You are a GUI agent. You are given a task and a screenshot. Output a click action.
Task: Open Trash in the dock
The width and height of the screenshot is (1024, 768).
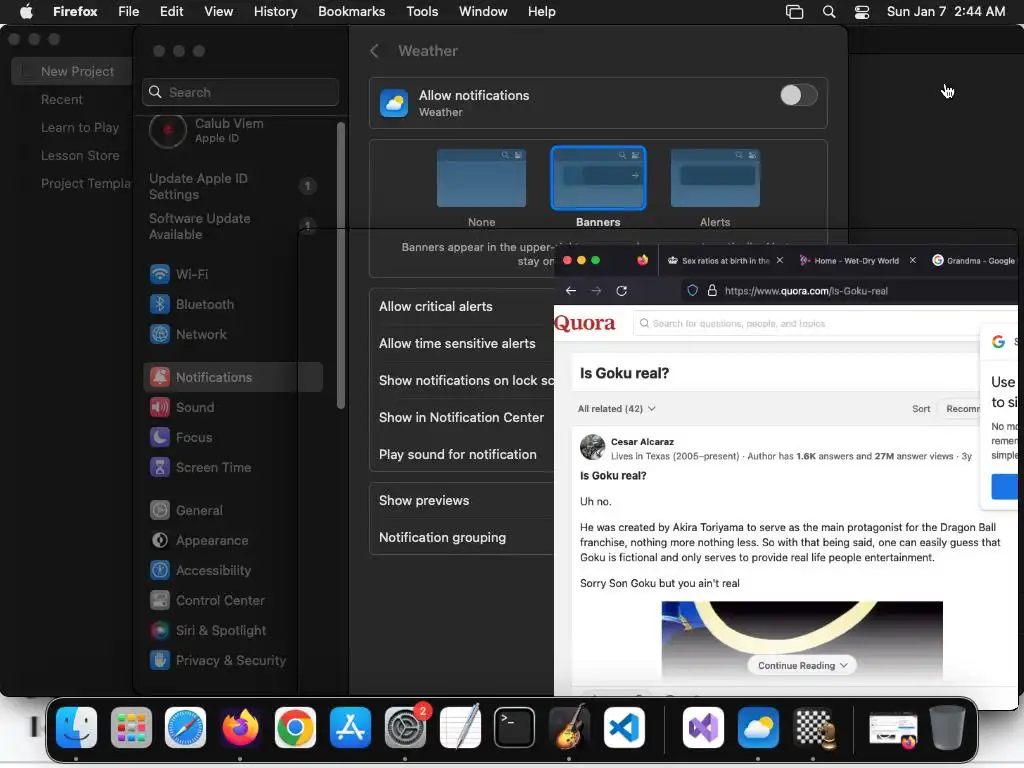tap(948, 728)
